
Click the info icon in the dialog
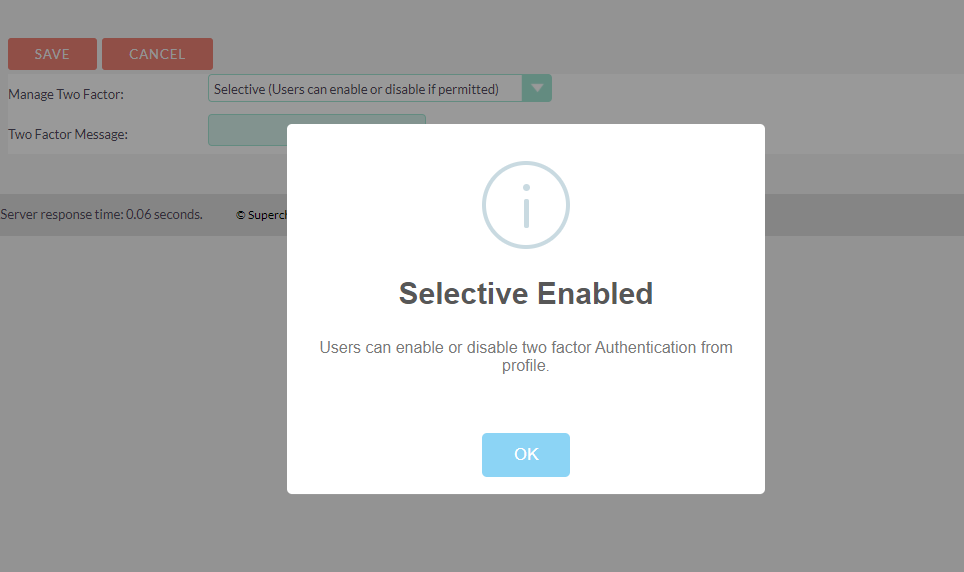point(526,205)
